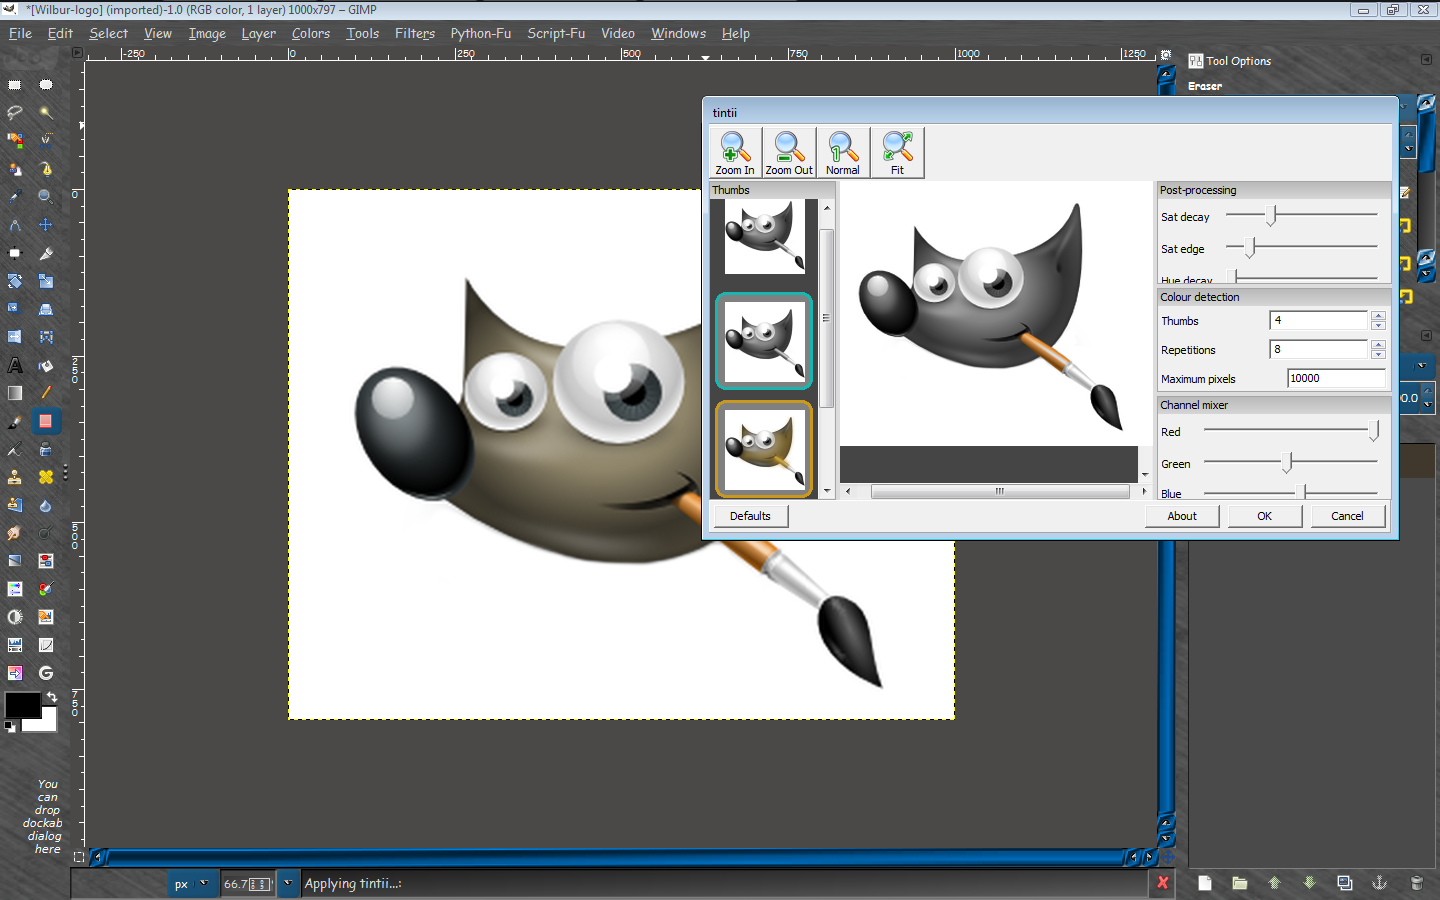
Task: Open the zoom percentage dropdown in status bar
Action: coord(288,883)
